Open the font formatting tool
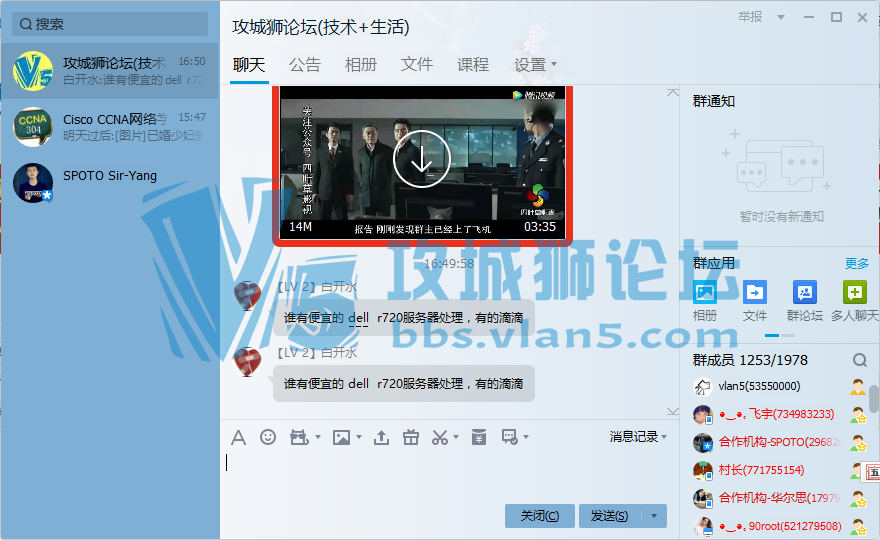The height and width of the screenshot is (540, 880). click(x=239, y=437)
